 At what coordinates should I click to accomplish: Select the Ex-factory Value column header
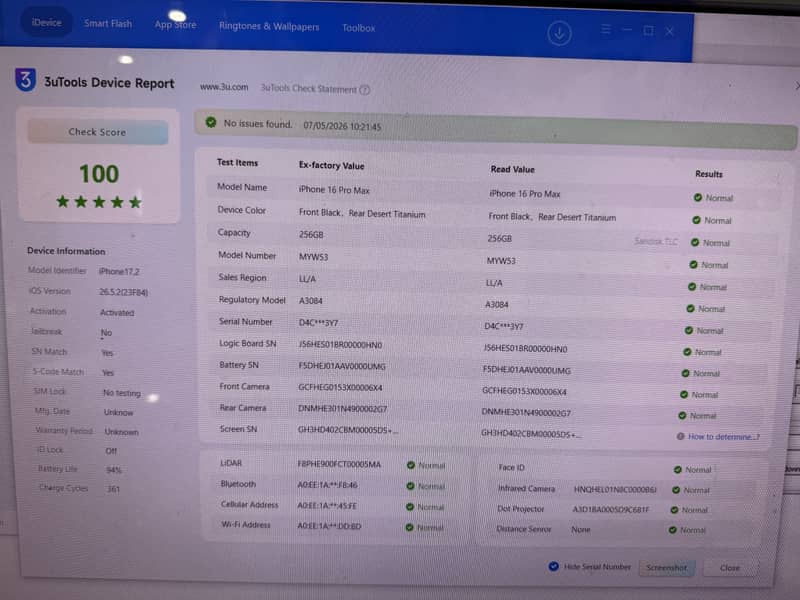[x=332, y=165]
